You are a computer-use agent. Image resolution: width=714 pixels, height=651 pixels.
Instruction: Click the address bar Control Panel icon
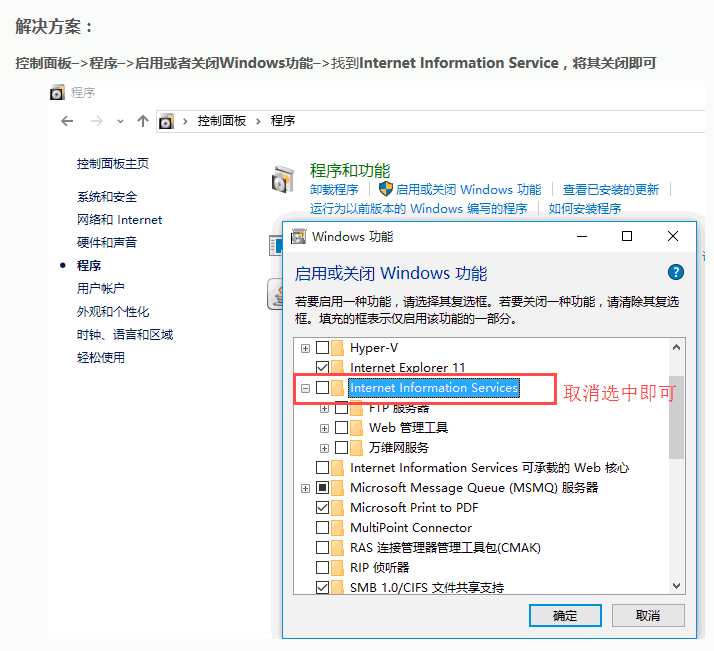[x=166, y=122]
